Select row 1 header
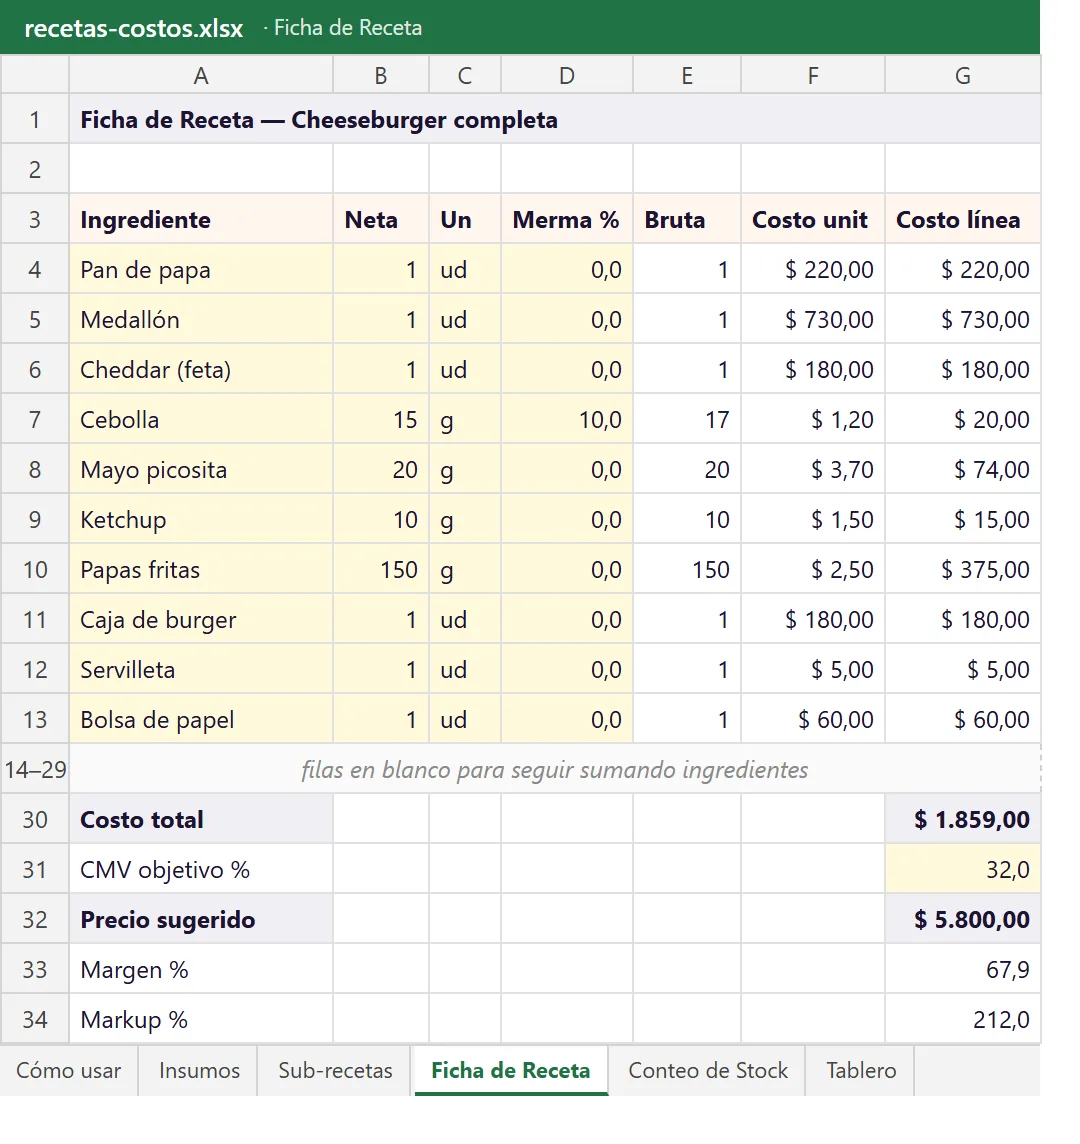 (35, 119)
